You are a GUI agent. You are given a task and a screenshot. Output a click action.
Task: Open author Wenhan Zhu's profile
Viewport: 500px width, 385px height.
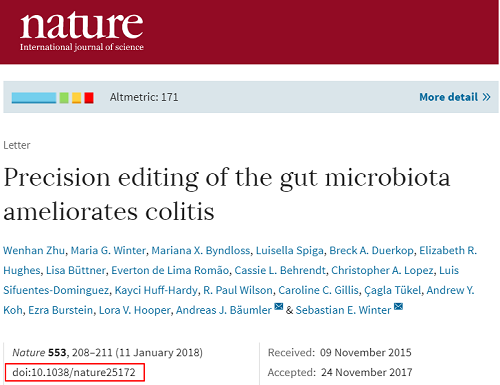click(34, 250)
